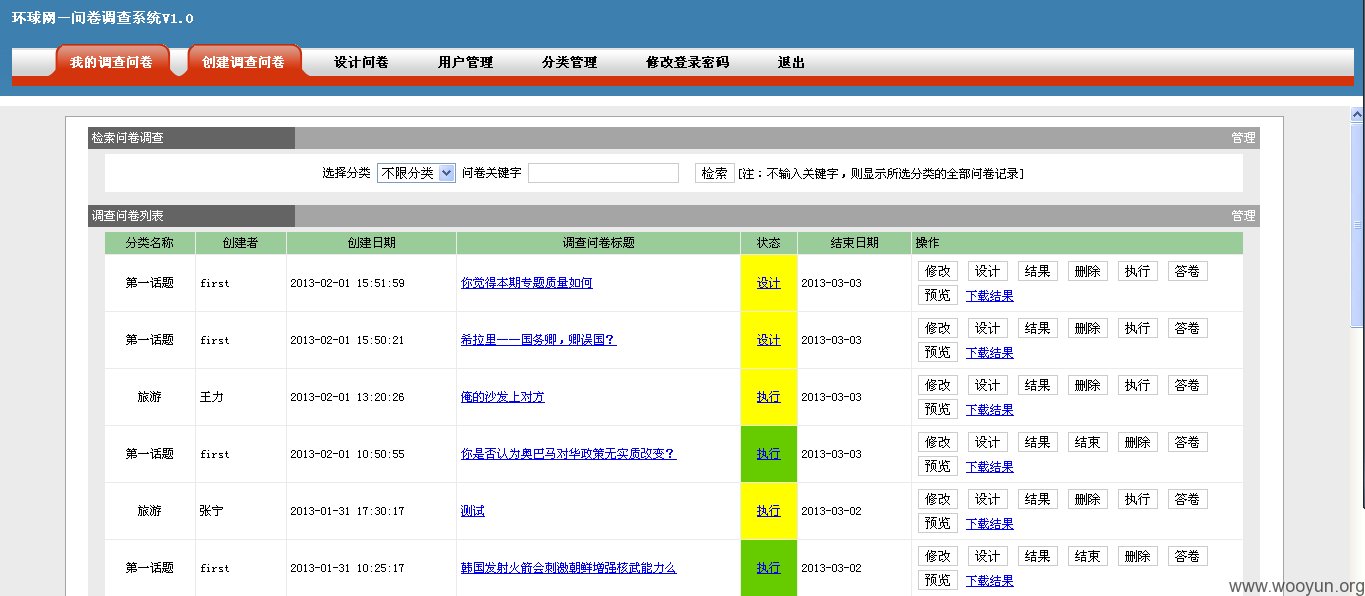Click 设计 button for 你觉得本期专题质量如何
This screenshot has height=596, width=1365.
[x=987, y=271]
